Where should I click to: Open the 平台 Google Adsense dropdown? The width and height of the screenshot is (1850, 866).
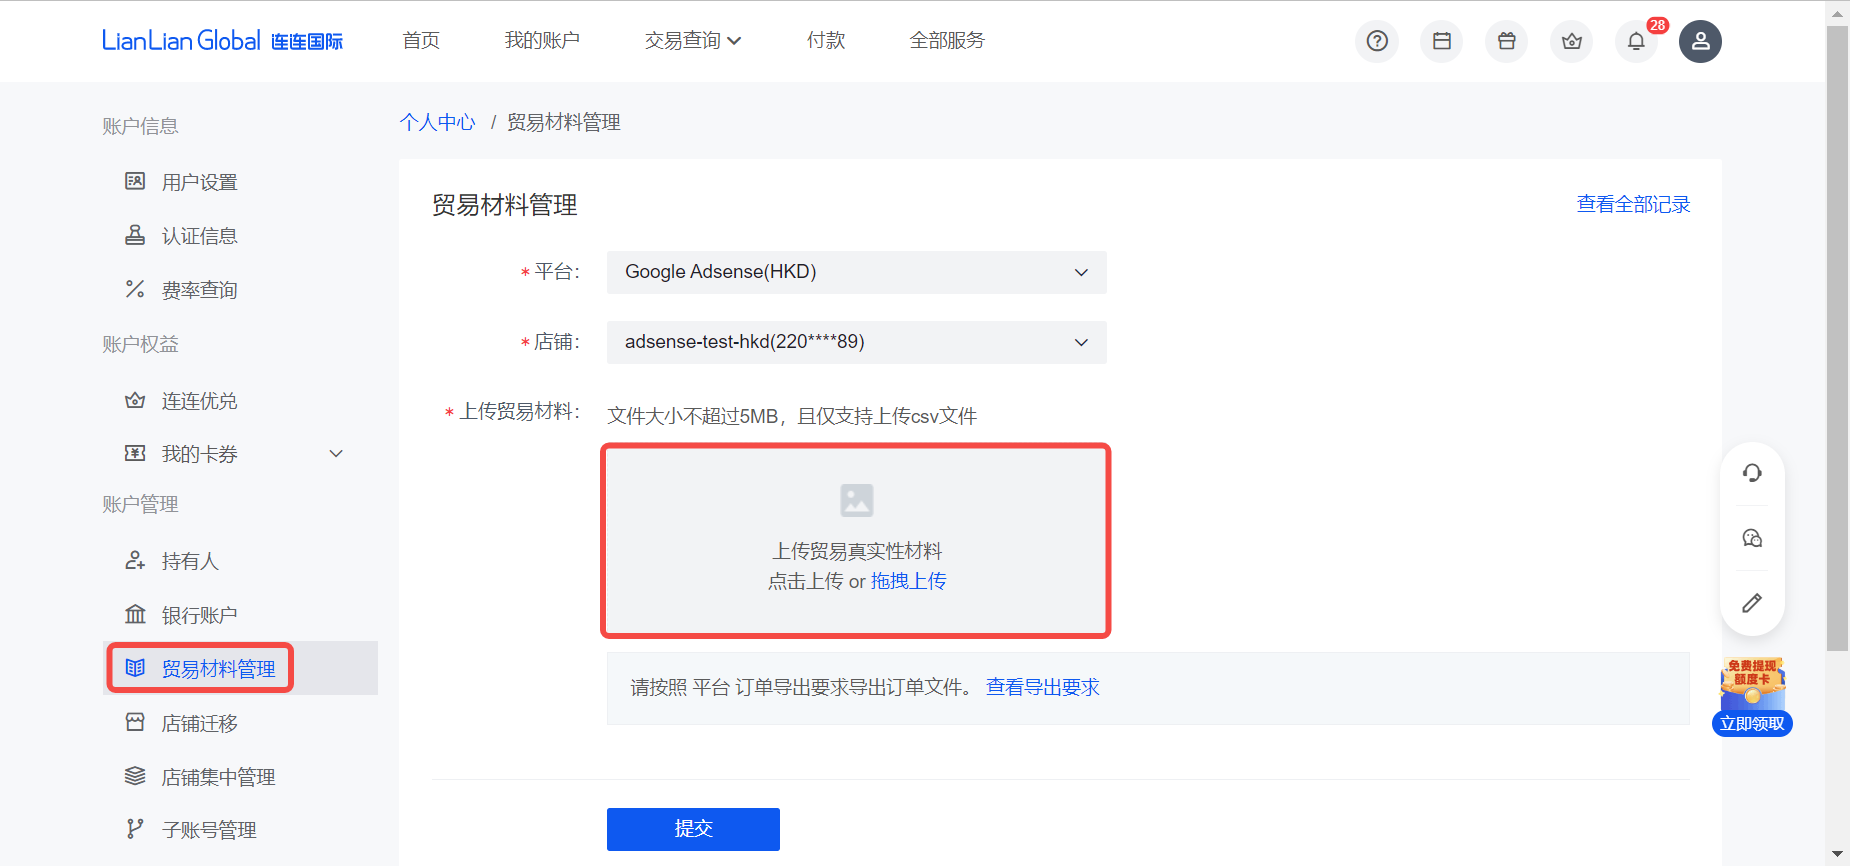point(856,272)
